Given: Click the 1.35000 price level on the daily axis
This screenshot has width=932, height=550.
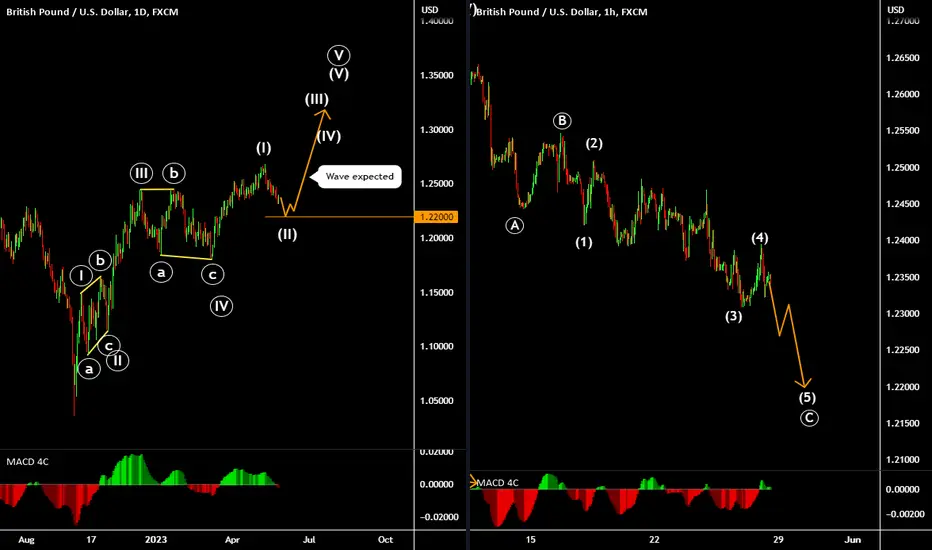Looking at the screenshot, I should [x=437, y=76].
